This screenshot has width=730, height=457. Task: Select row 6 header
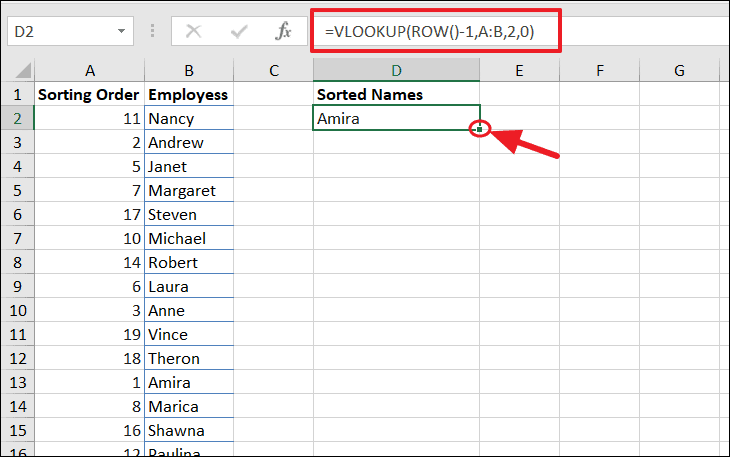pos(17,215)
